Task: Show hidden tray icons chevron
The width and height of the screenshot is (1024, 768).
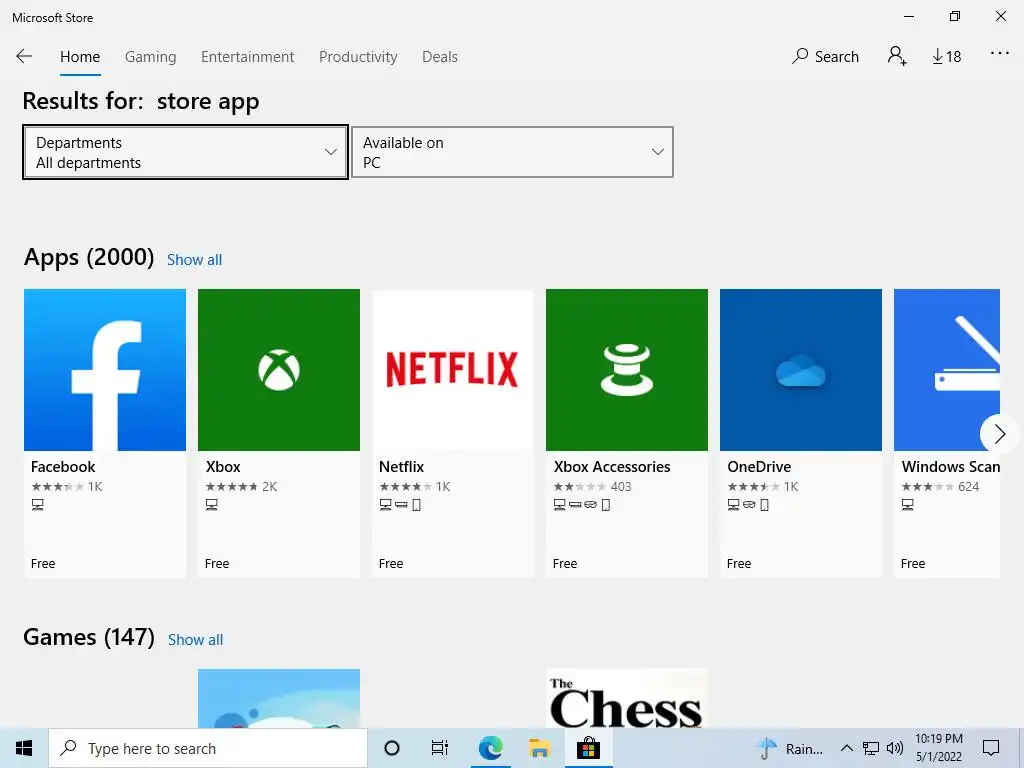Action: [846, 748]
